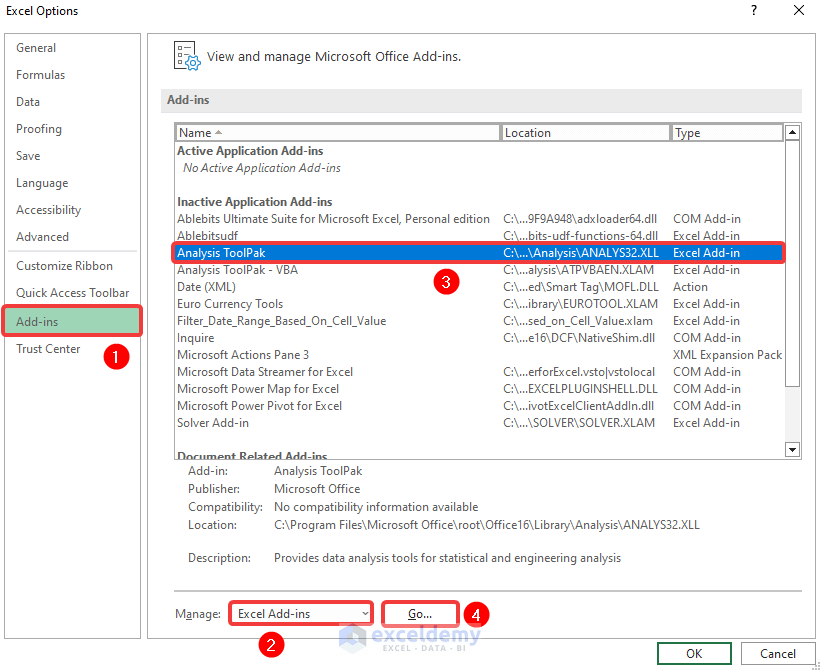Select the Save category
Viewport: 820px width, 670px height.
click(x=28, y=156)
